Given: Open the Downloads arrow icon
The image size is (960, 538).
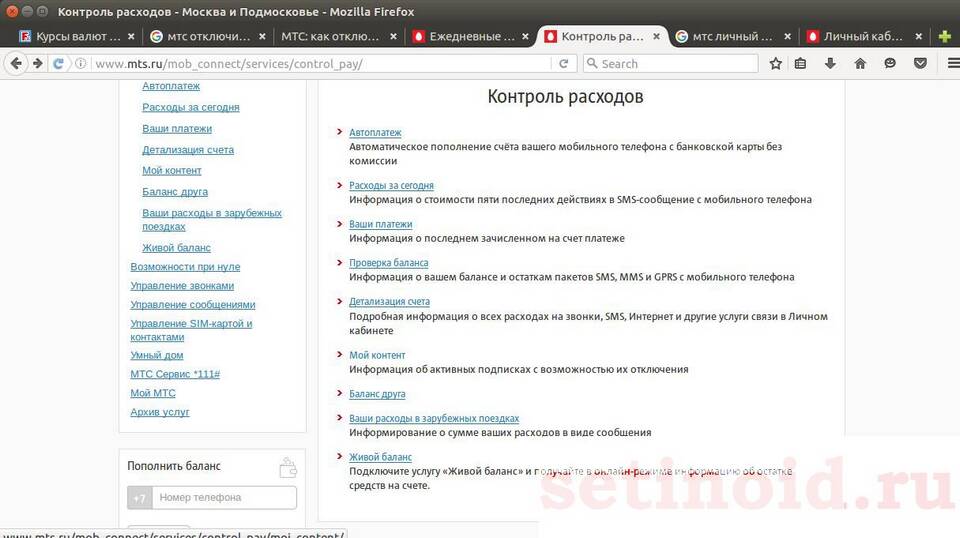Looking at the screenshot, I should pos(830,63).
